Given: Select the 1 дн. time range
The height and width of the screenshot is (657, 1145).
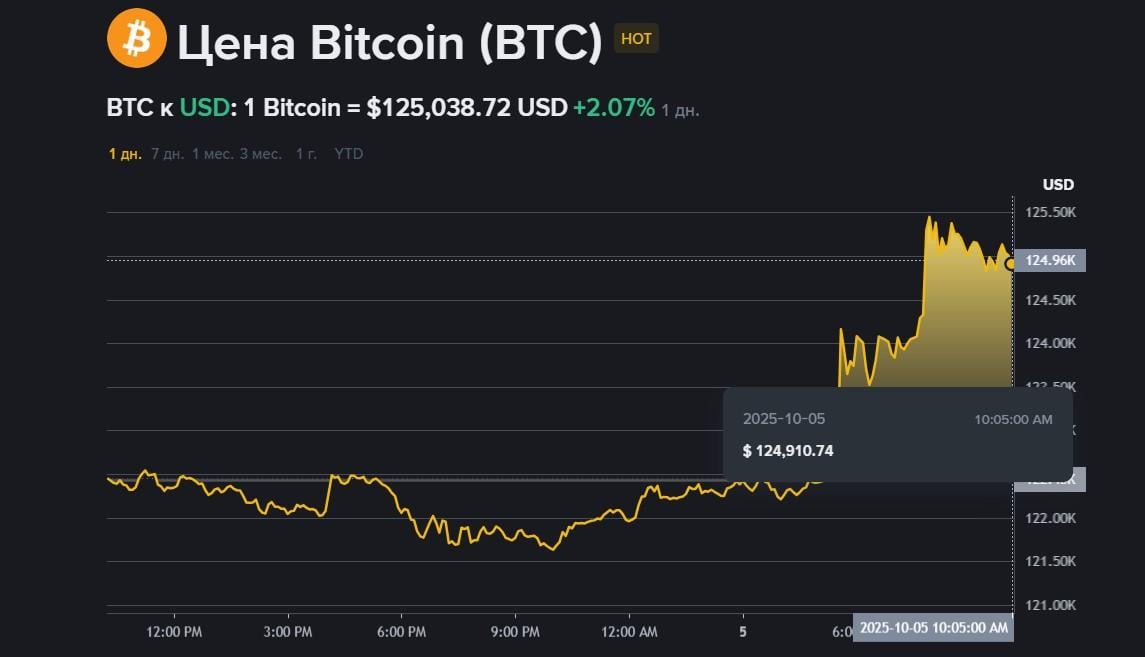Looking at the screenshot, I should (x=125, y=154).
